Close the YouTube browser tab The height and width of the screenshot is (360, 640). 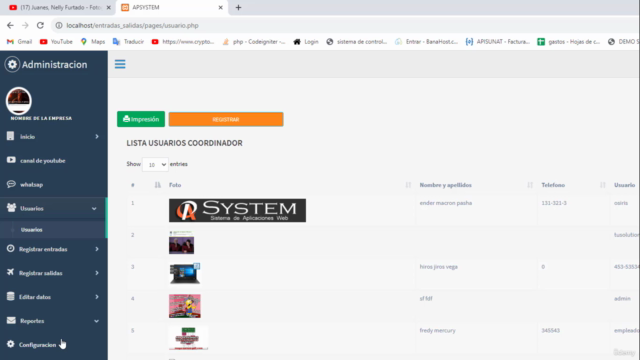109,7
